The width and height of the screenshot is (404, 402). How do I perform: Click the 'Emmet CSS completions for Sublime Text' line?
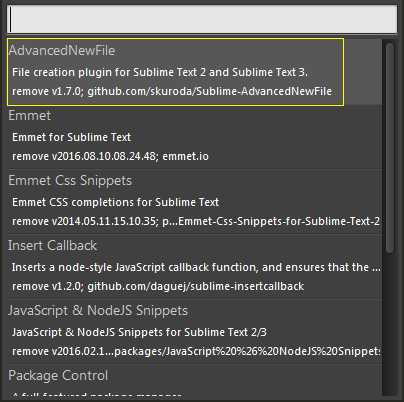(115, 202)
